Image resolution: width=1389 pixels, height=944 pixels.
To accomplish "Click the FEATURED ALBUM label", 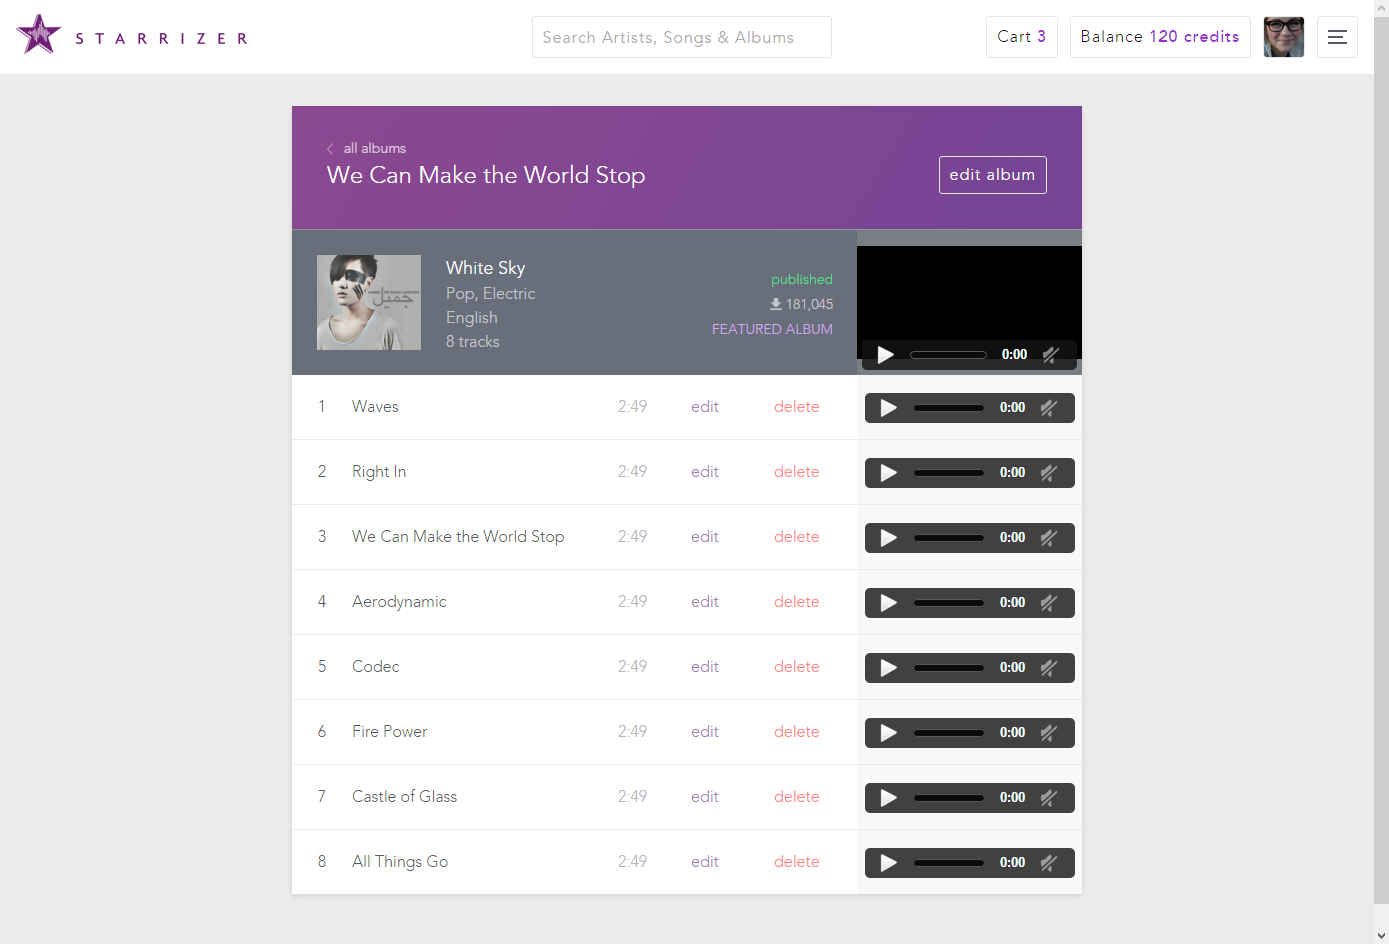I will coord(772,329).
